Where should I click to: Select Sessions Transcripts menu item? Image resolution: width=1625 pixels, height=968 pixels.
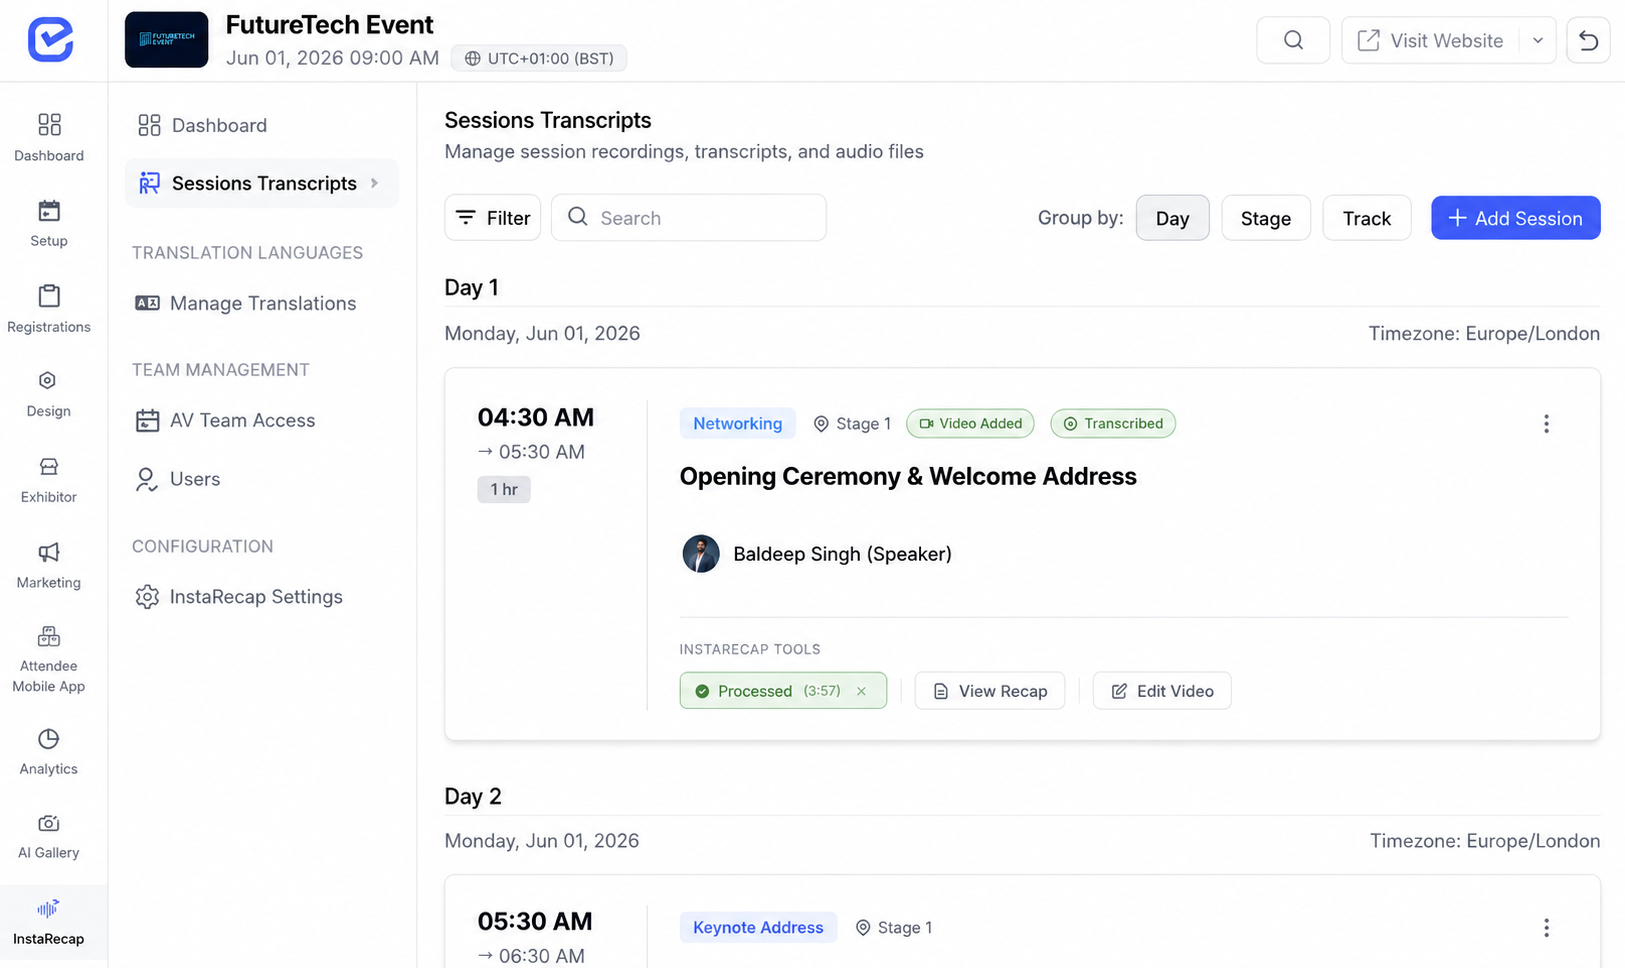pyautogui.click(x=262, y=183)
